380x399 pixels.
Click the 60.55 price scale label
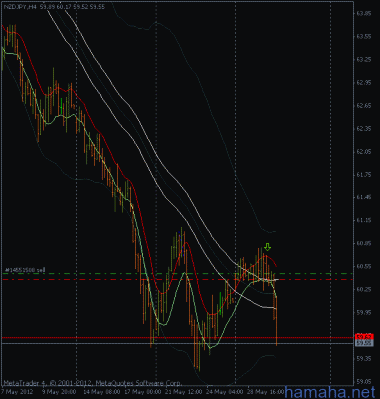click(364, 267)
